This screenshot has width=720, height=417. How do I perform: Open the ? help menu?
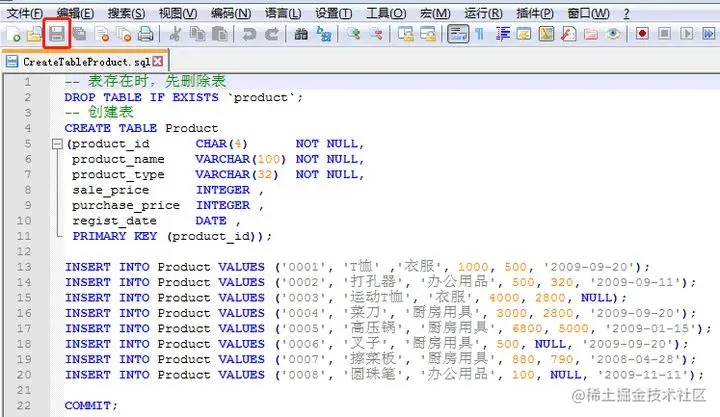(626, 13)
